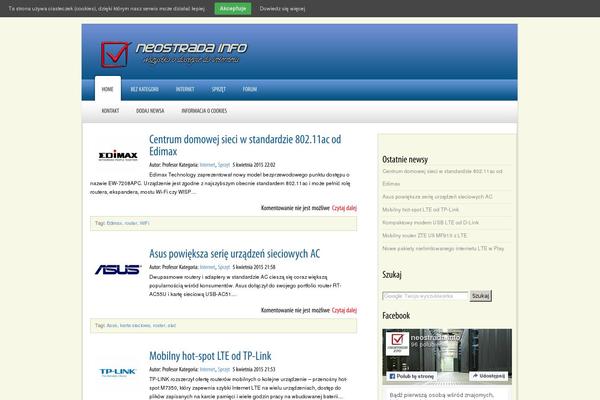Open the BEZ KATEGORII menu item
600x400 pixels.
click(x=144, y=89)
